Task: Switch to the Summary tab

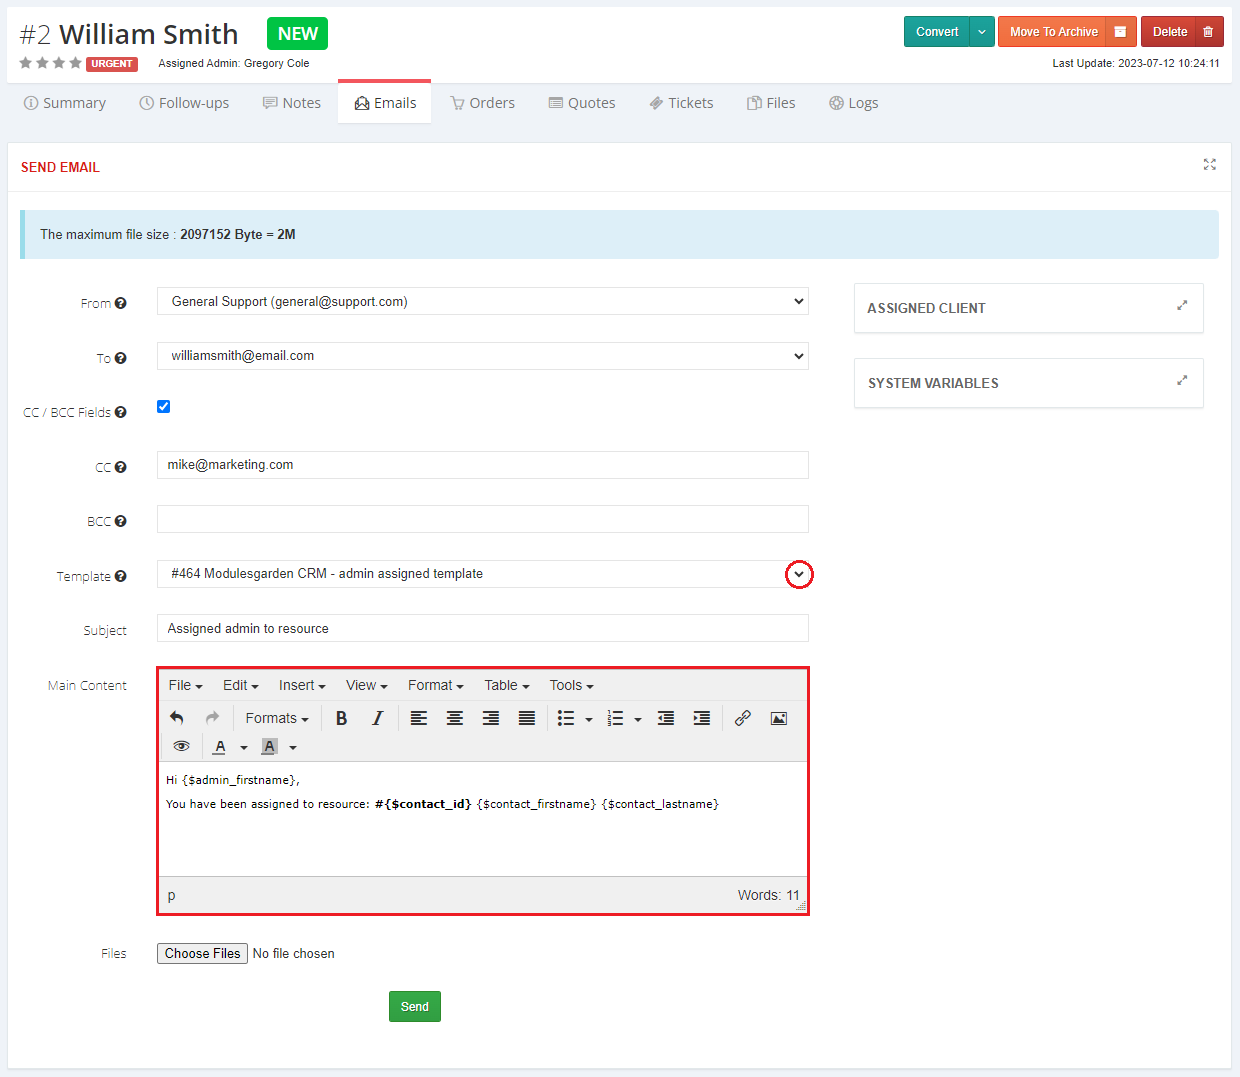Action: point(65,103)
